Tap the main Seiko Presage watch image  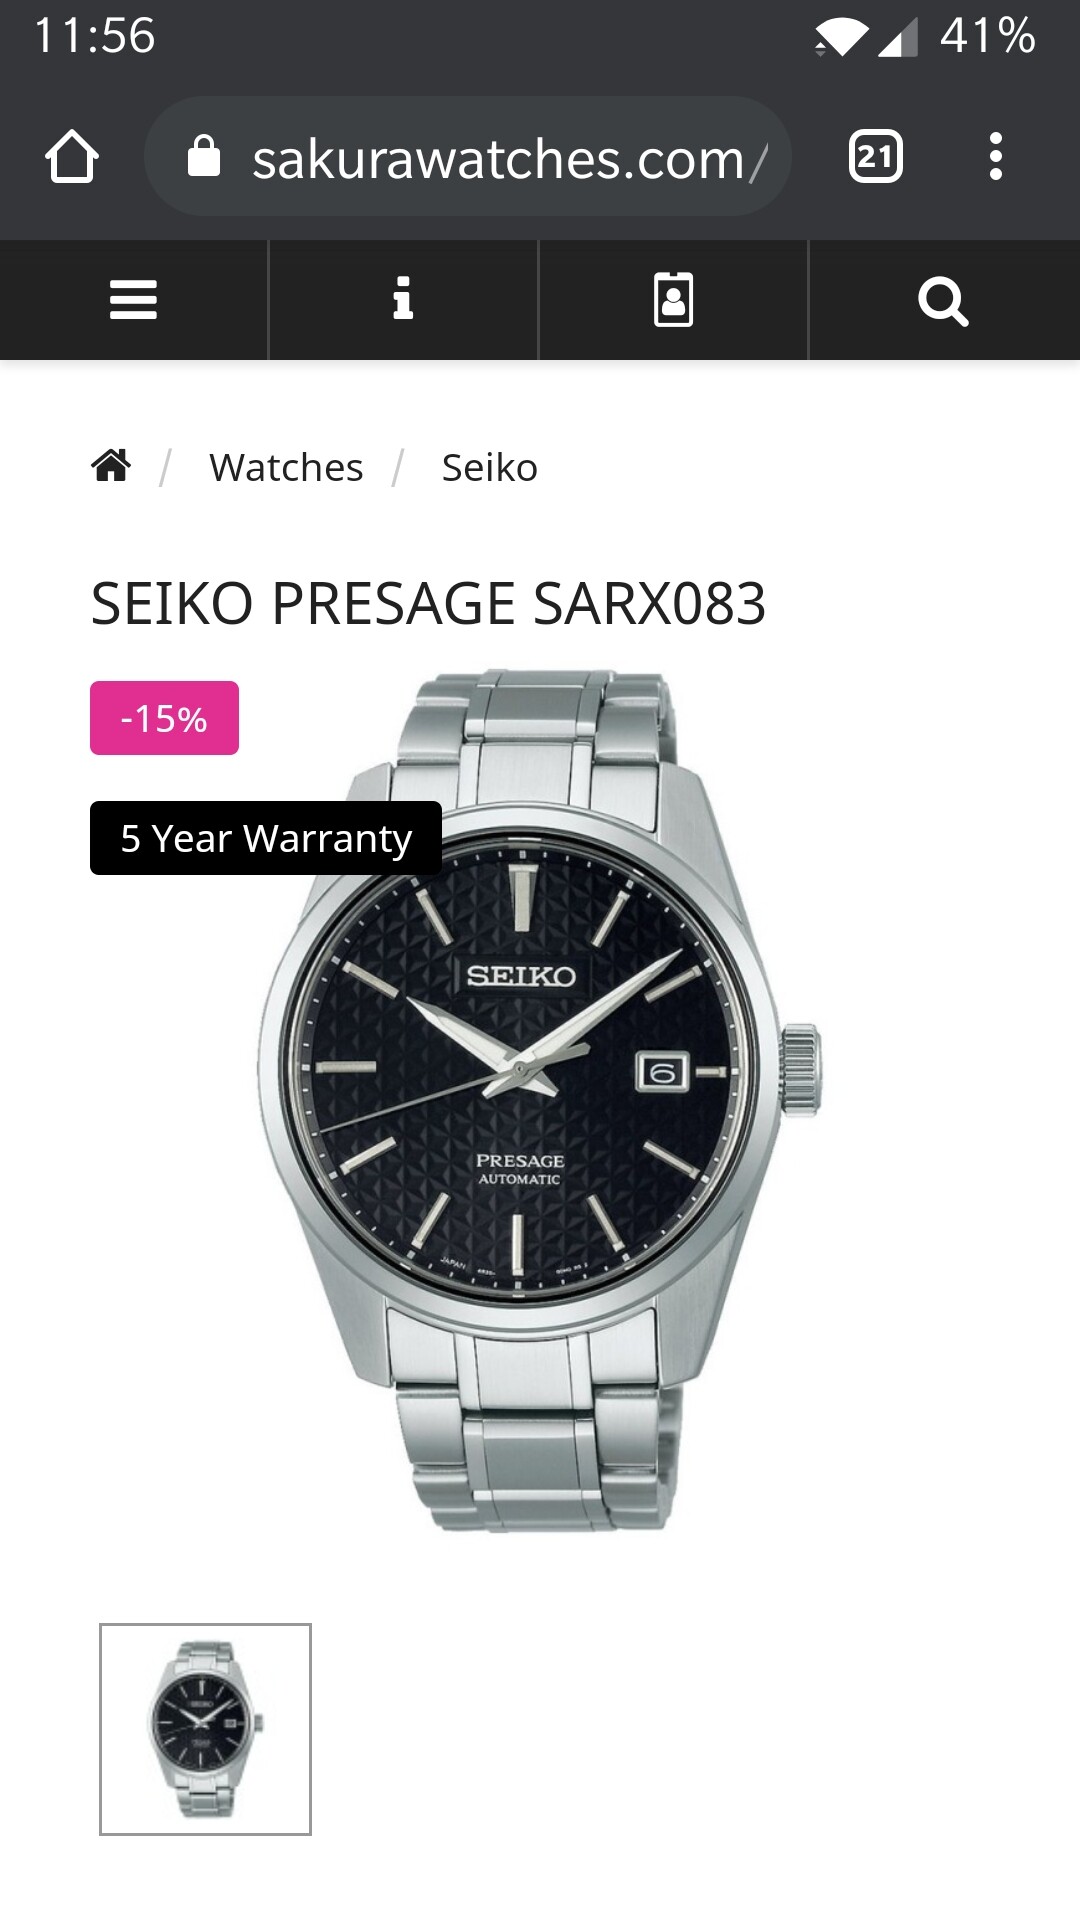click(x=540, y=1100)
